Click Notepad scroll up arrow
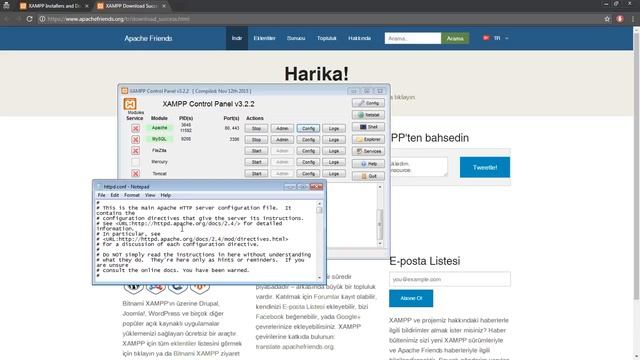The height and width of the screenshot is (360, 640). pyautogui.click(x=319, y=203)
